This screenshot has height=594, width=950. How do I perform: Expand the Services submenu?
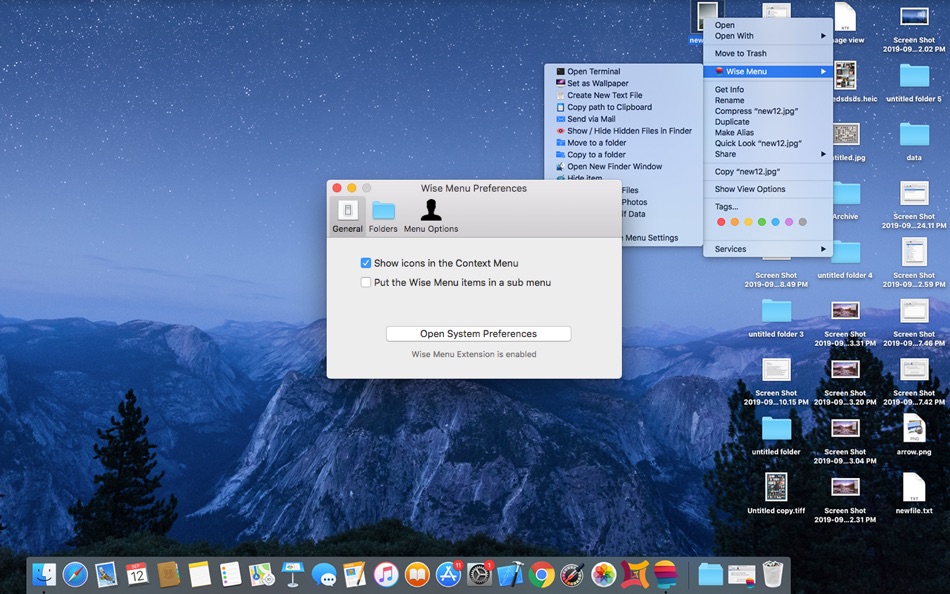768,249
